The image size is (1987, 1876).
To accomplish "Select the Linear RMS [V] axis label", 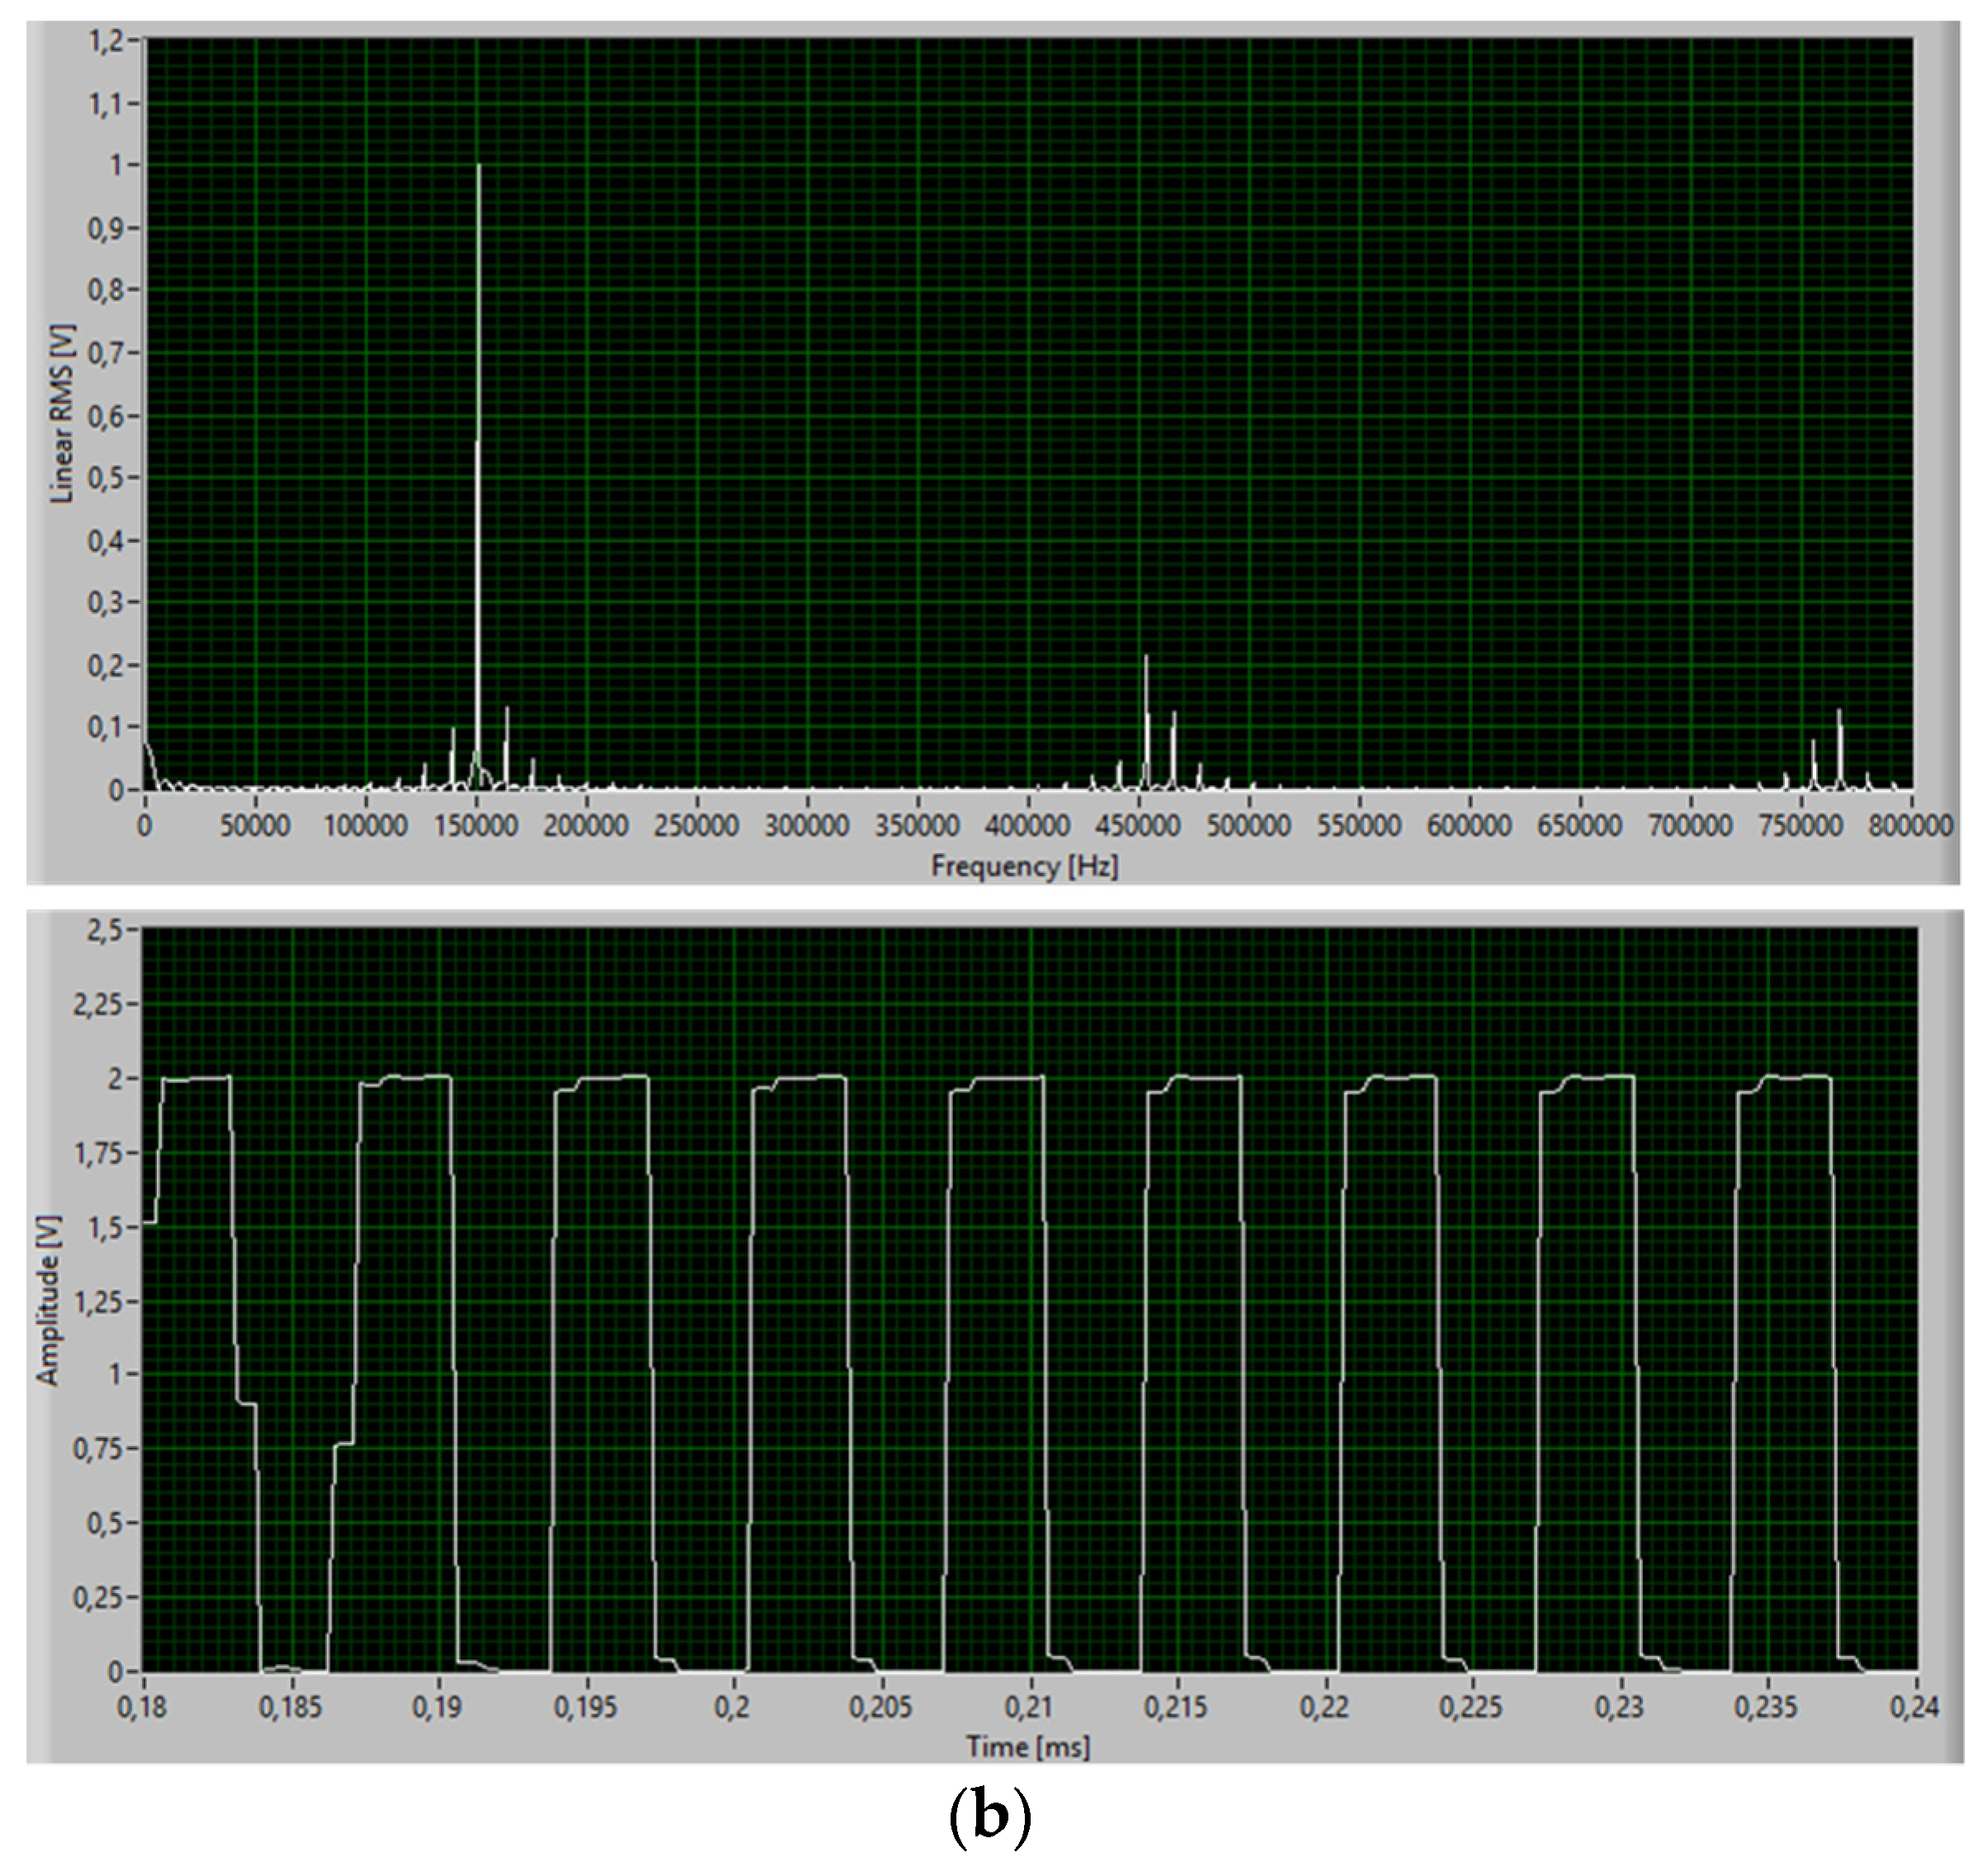I will pyautogui.click(x=62, y=413).
